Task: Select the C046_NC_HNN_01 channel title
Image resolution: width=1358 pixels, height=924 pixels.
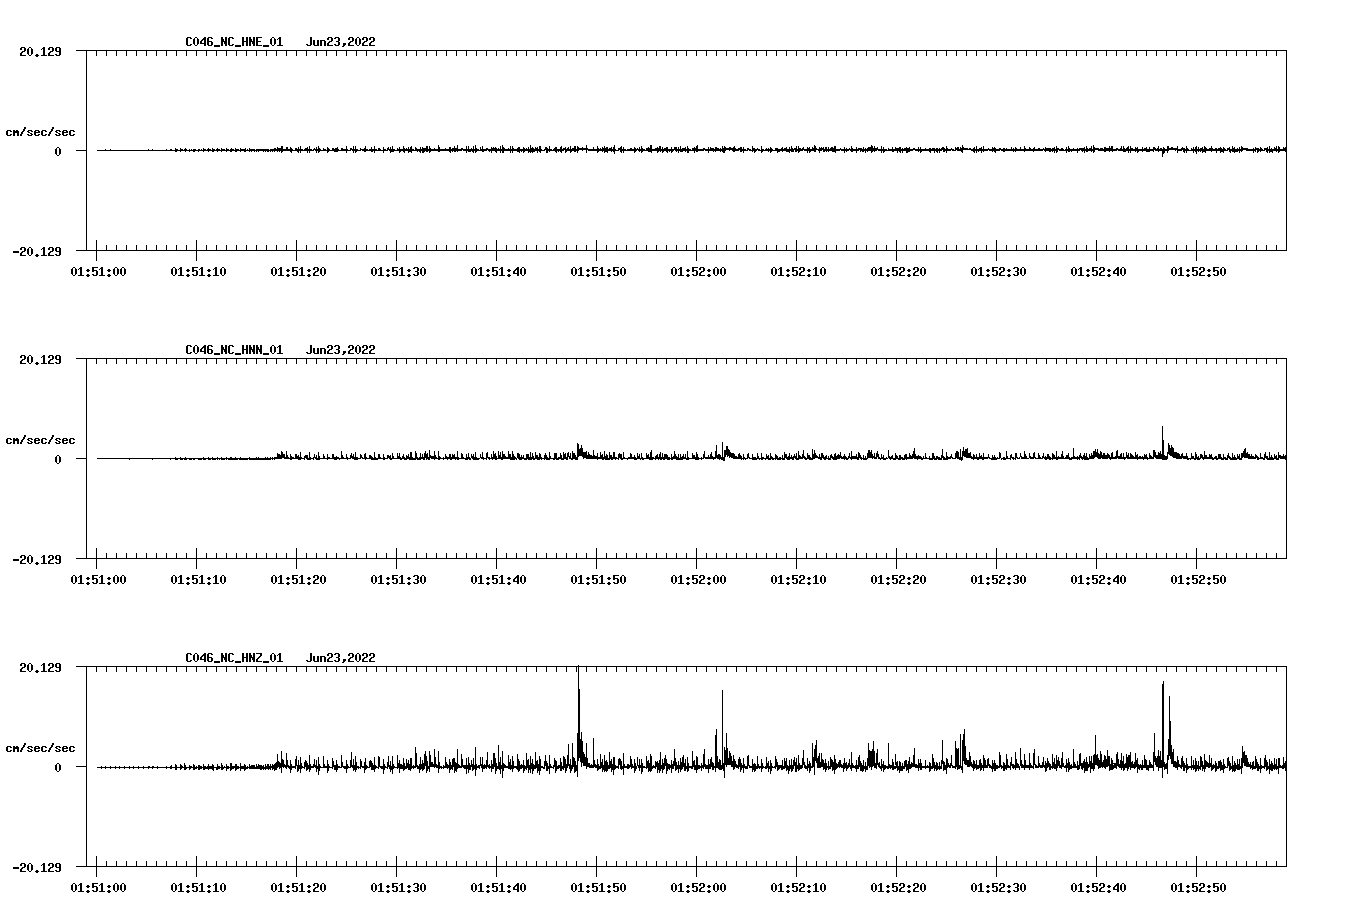Action: [234, 350]
